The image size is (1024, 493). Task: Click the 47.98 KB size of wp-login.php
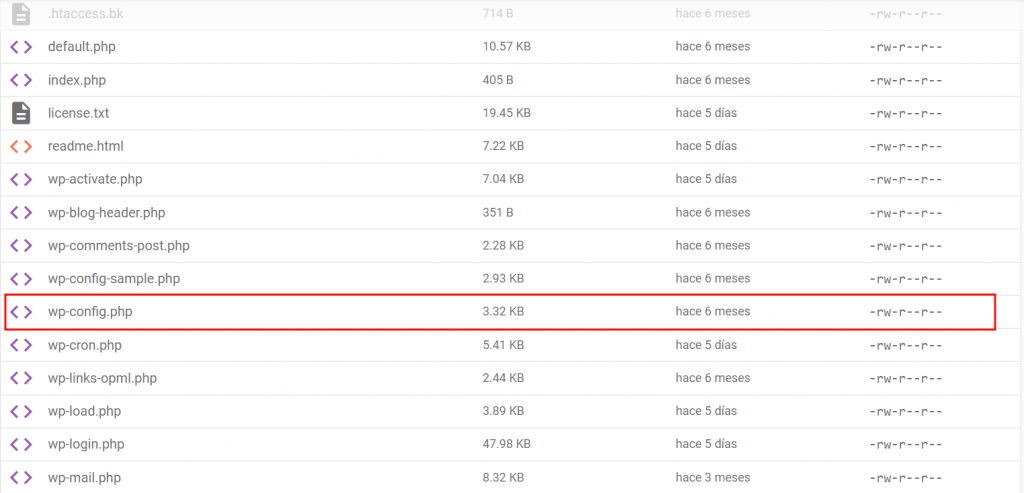tap(506, 444)
